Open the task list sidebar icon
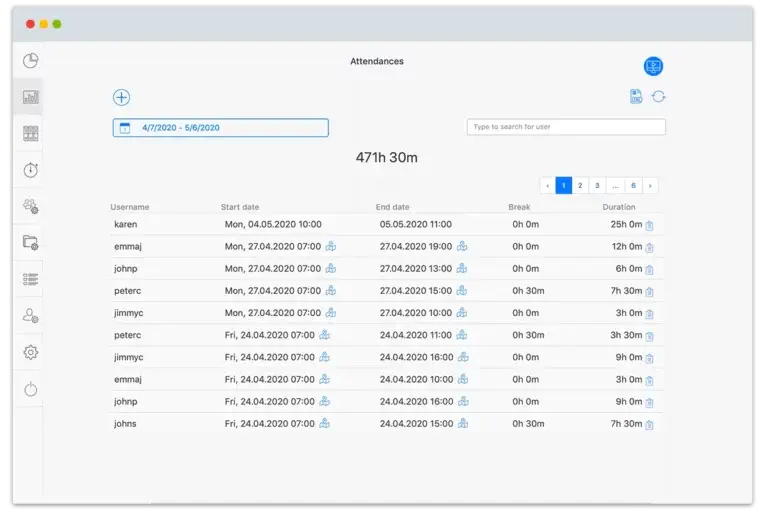 point(30,279)
